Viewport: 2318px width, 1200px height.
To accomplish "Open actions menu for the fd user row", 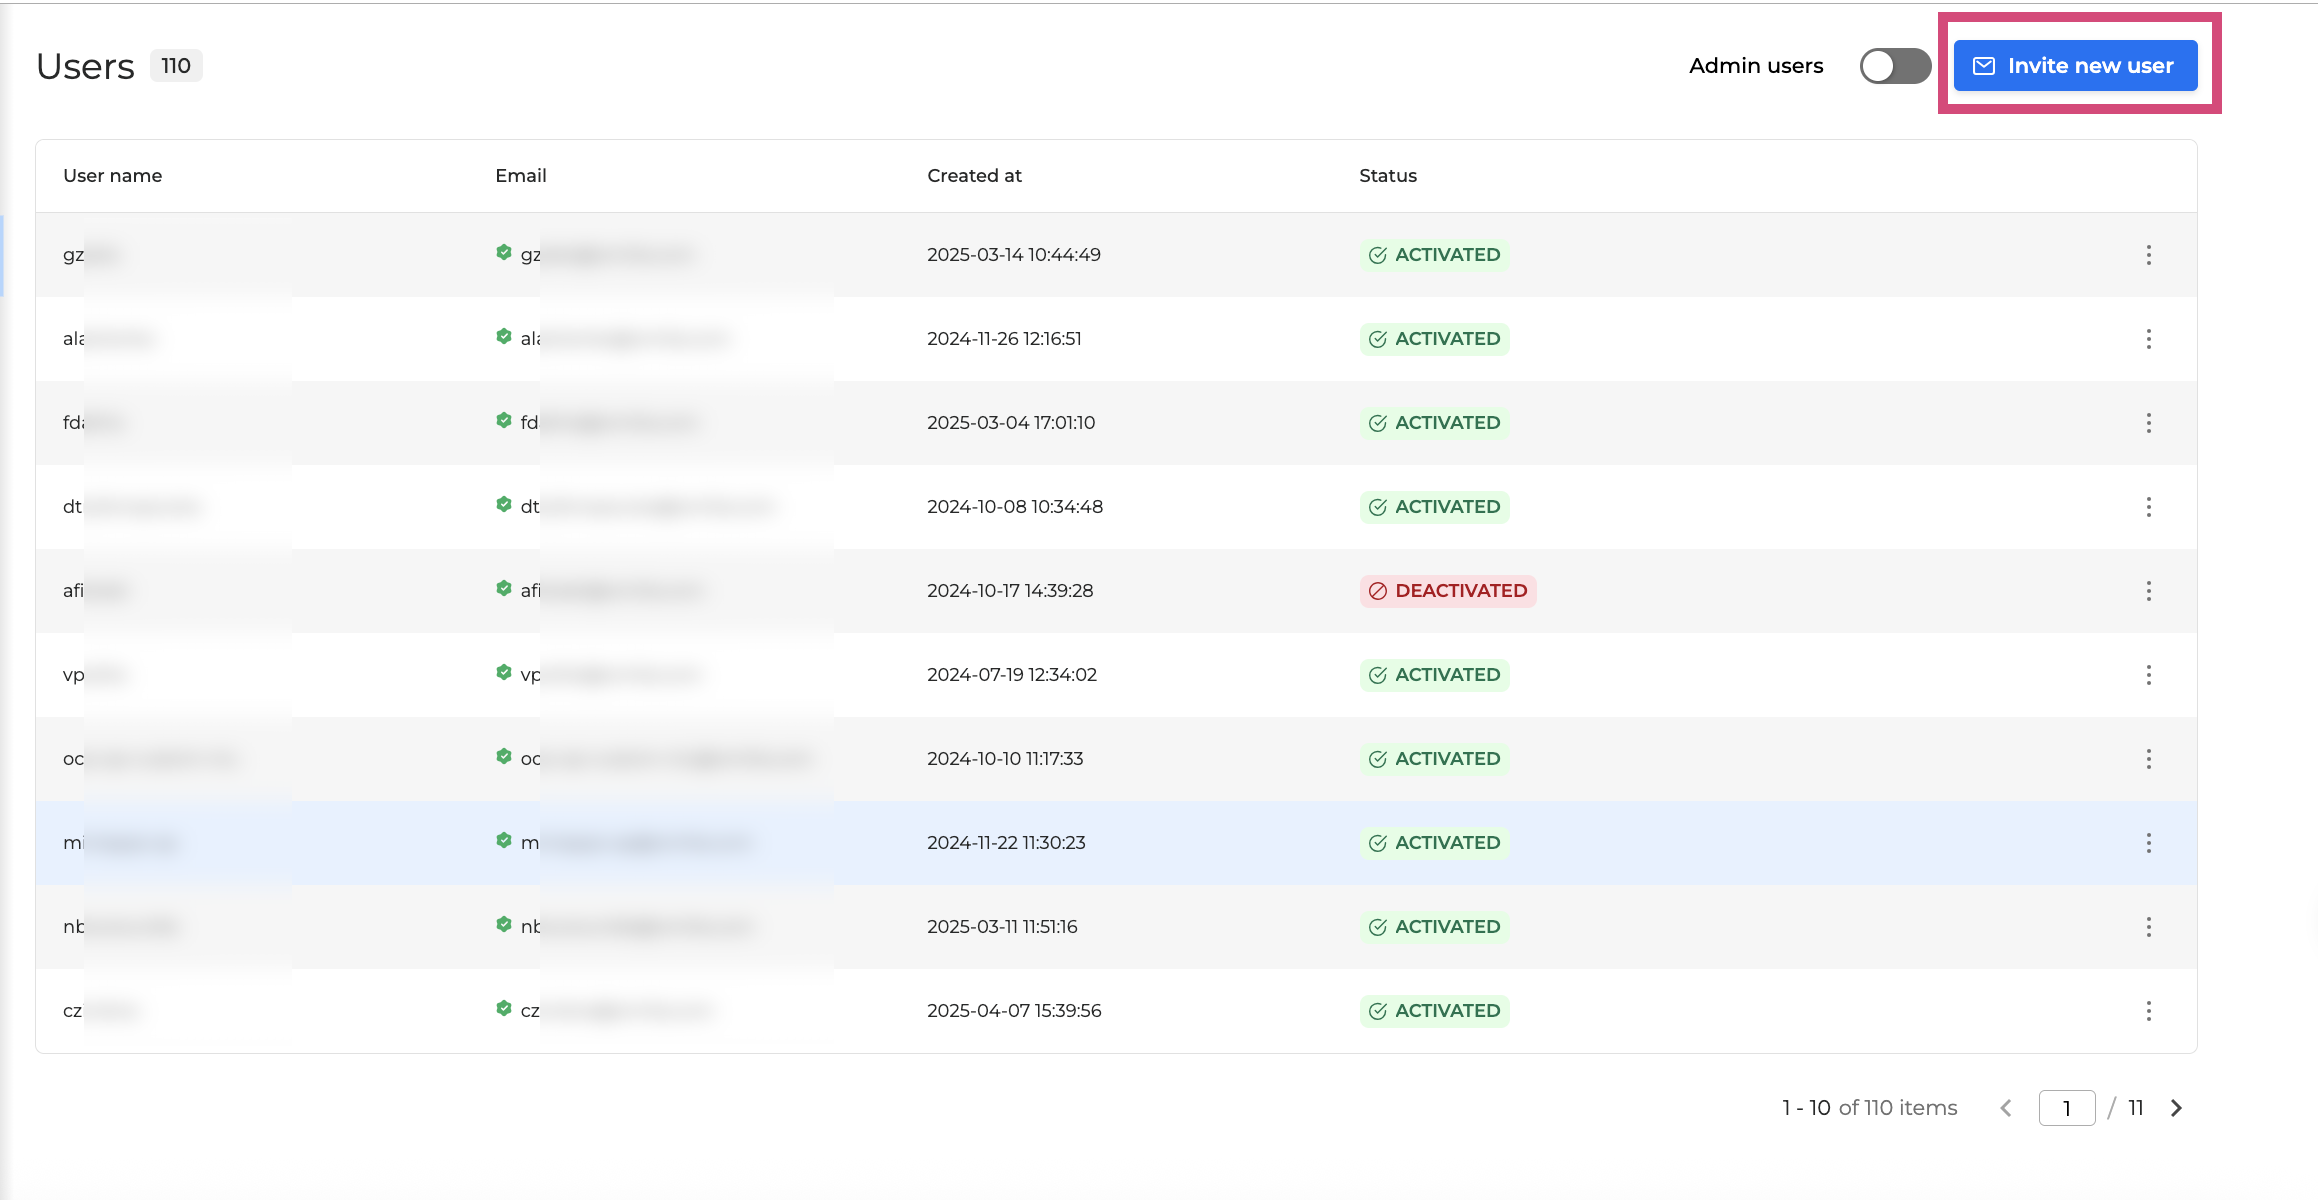I will click(x=2148, y=423).
